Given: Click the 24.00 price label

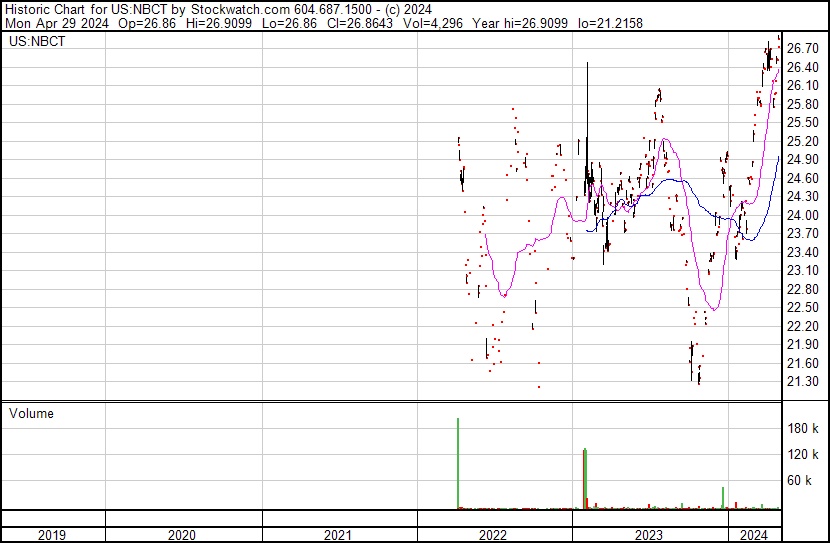Looking at the screenshot, I should pos(803,215).
